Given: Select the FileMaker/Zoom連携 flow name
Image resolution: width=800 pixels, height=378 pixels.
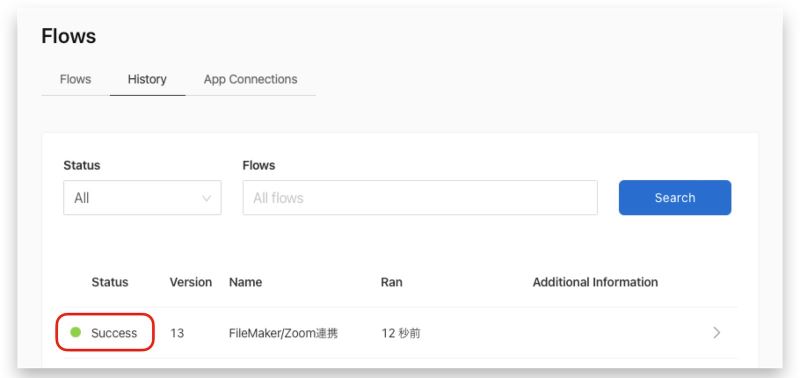Looking at the screenshot, I should pyautogui.click(x=283, y=333).
